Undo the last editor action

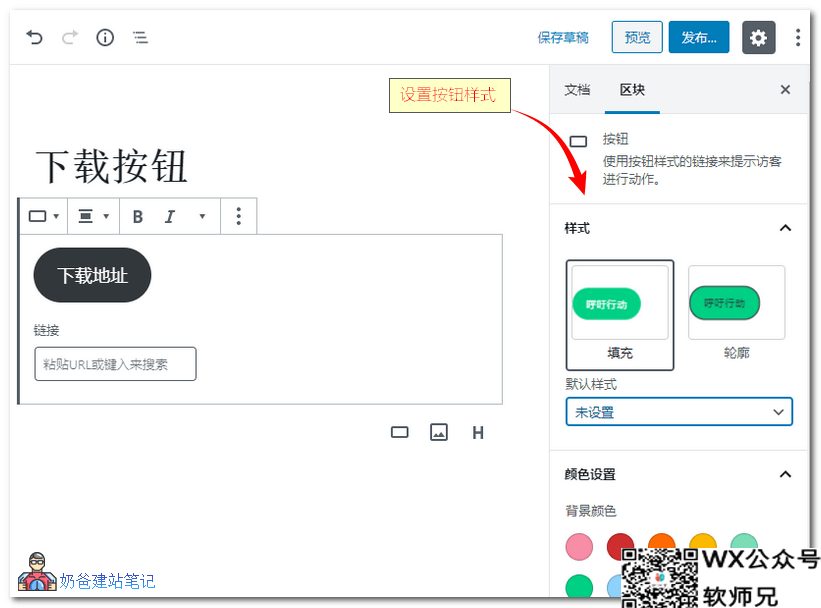coord(35,38)
